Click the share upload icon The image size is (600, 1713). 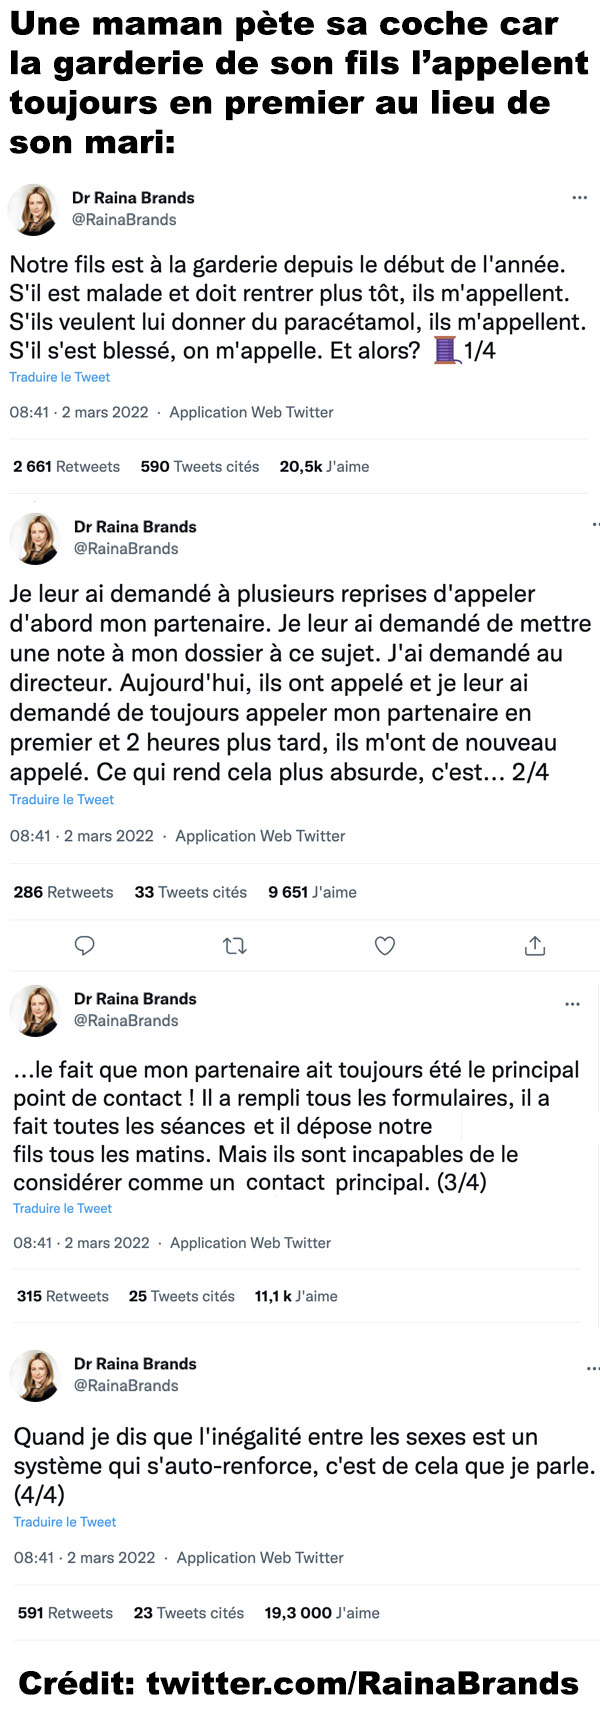pyautogui.click(x=535, y=945)
